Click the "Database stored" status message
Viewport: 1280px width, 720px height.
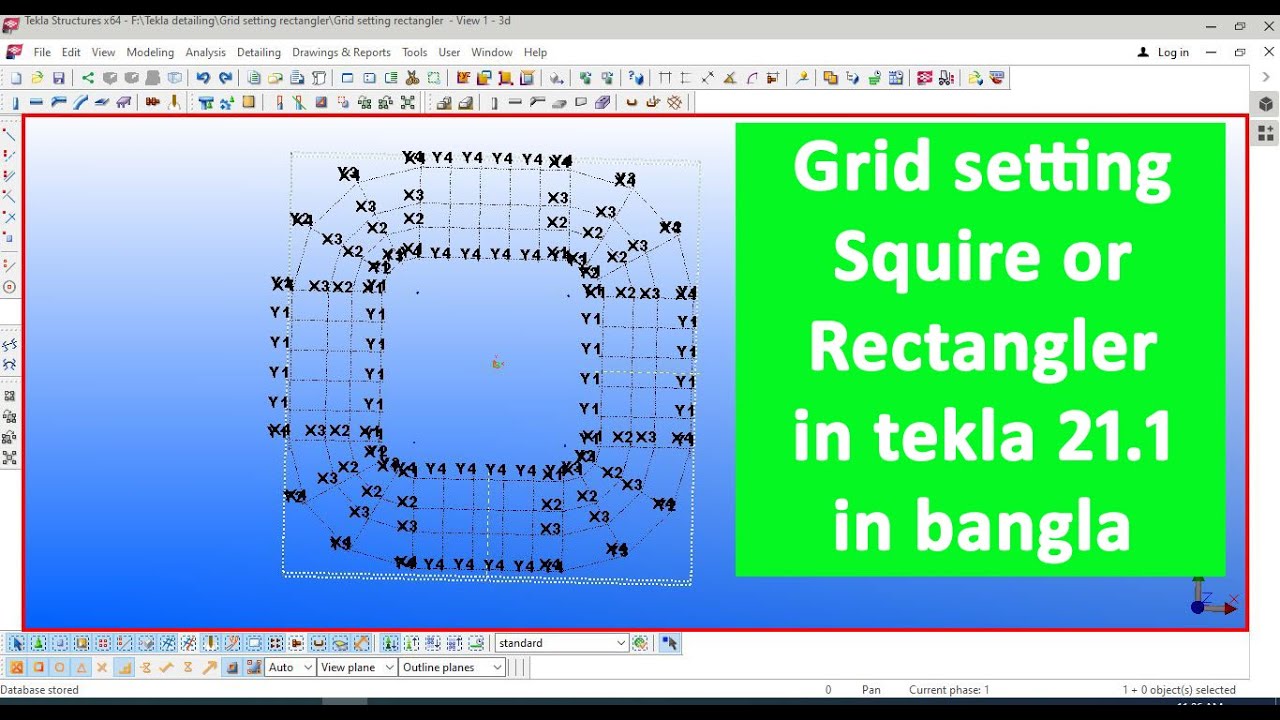pyautogui.click(x=39, y=690)
